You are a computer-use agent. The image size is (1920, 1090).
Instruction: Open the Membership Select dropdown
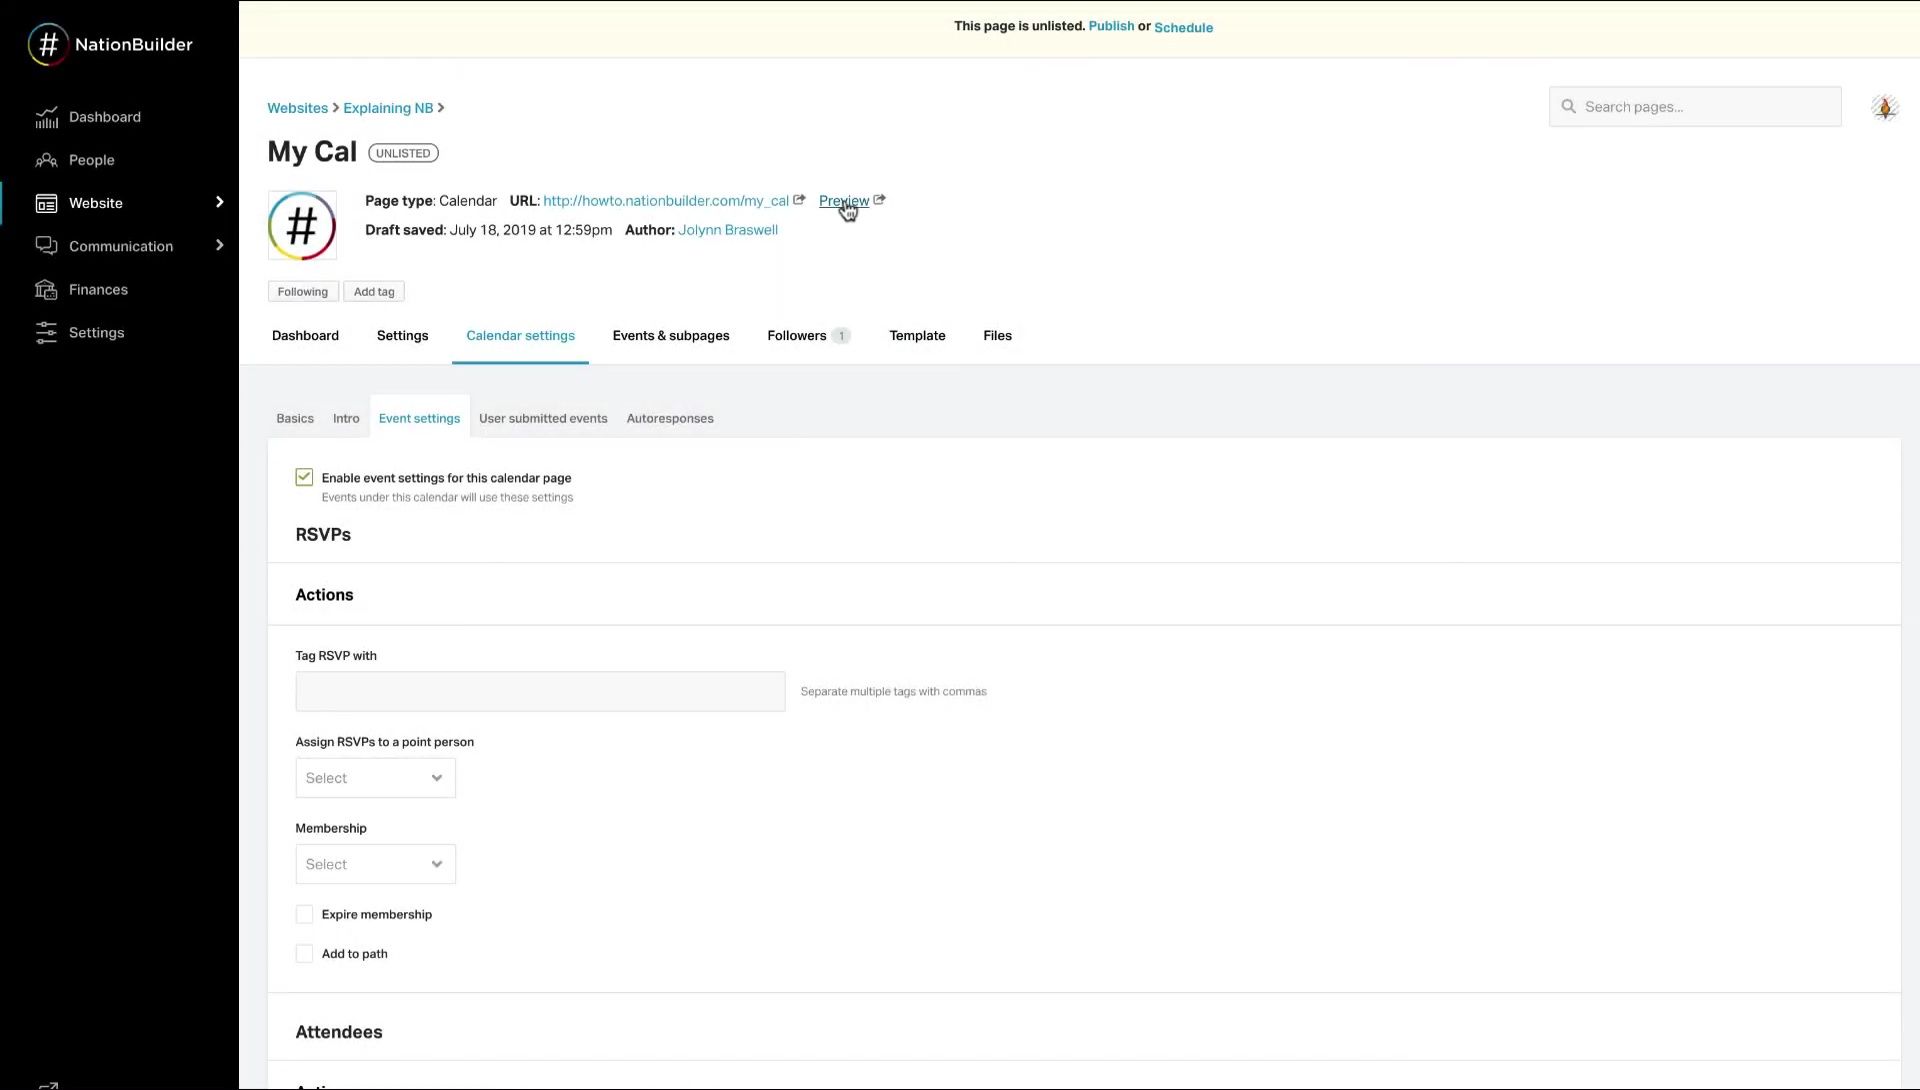coord(375,864)
